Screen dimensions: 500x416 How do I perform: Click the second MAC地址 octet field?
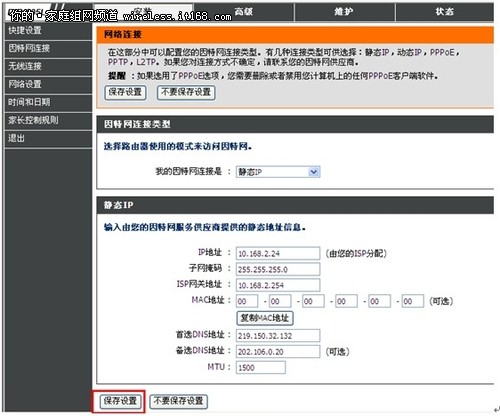(280, 301)
